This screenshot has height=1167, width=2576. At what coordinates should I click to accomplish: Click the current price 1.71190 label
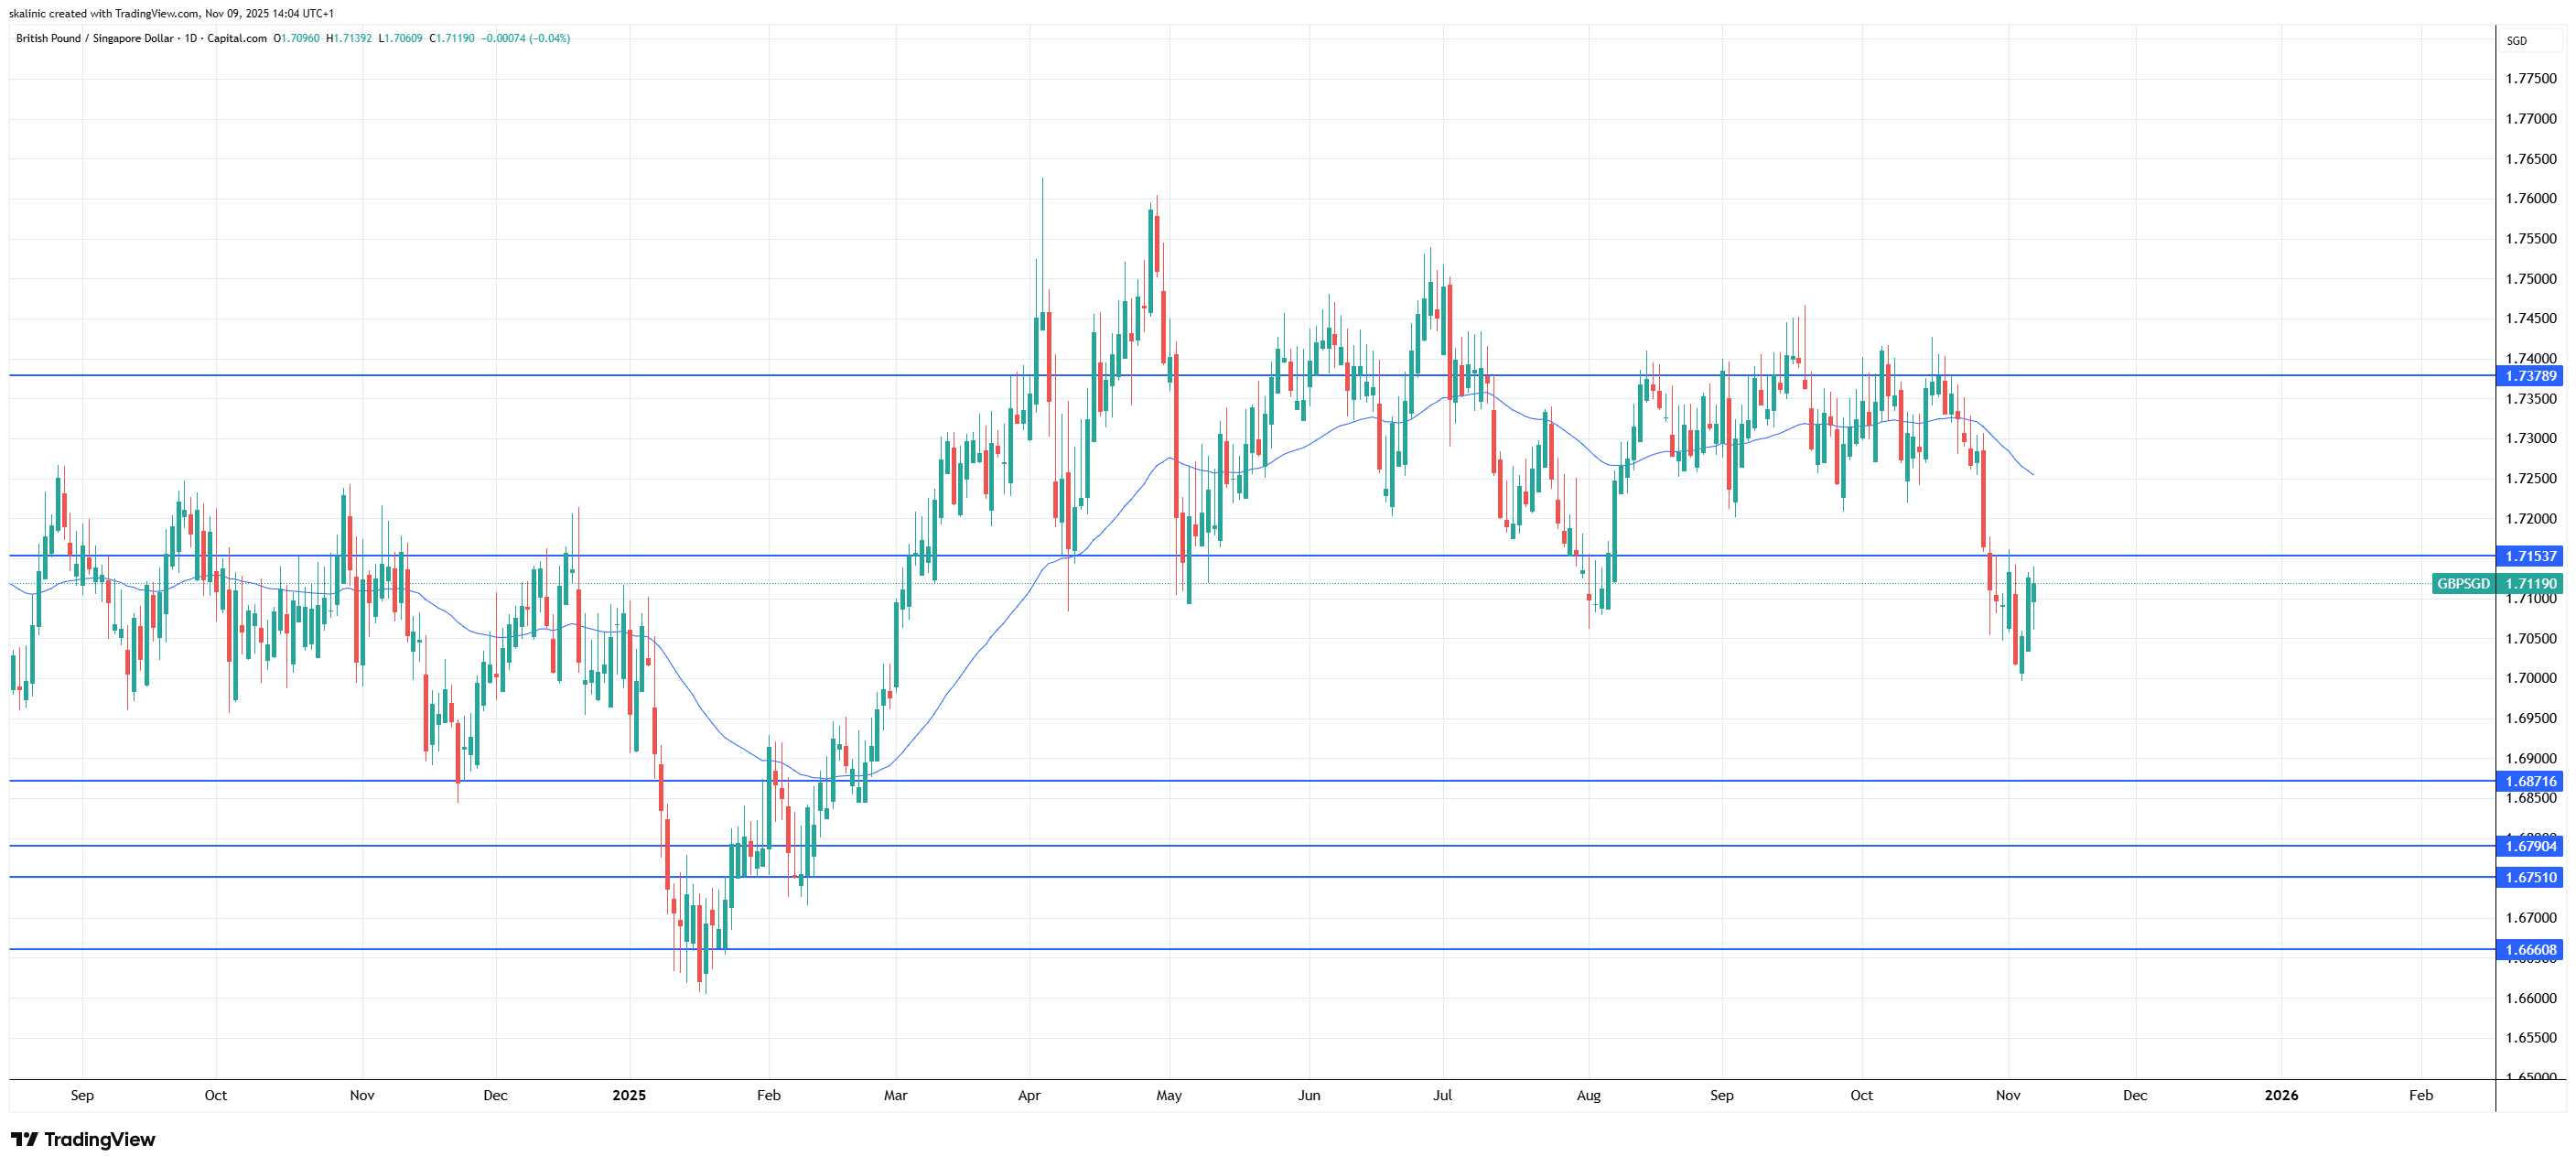(2530, 584)
